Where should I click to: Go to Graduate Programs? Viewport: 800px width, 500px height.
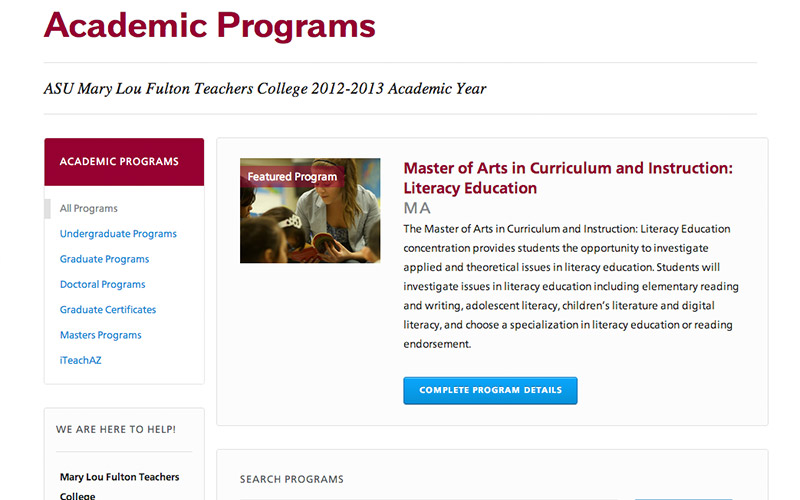pyautogui.click(x=104, y=259)
